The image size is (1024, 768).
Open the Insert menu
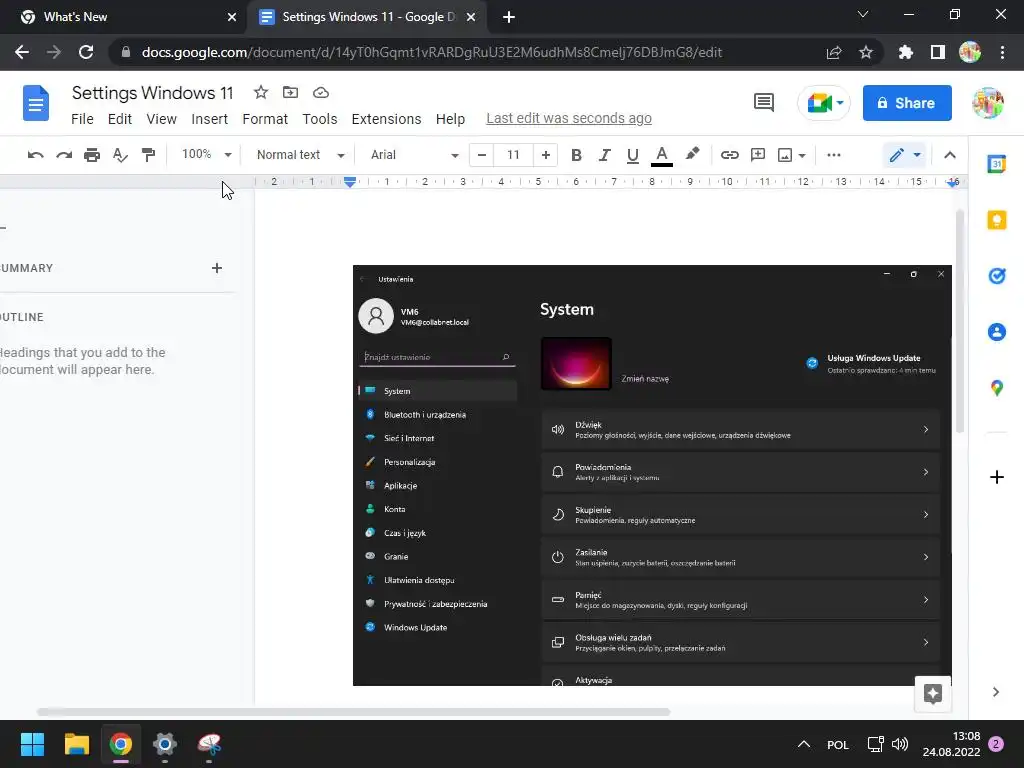209,119
